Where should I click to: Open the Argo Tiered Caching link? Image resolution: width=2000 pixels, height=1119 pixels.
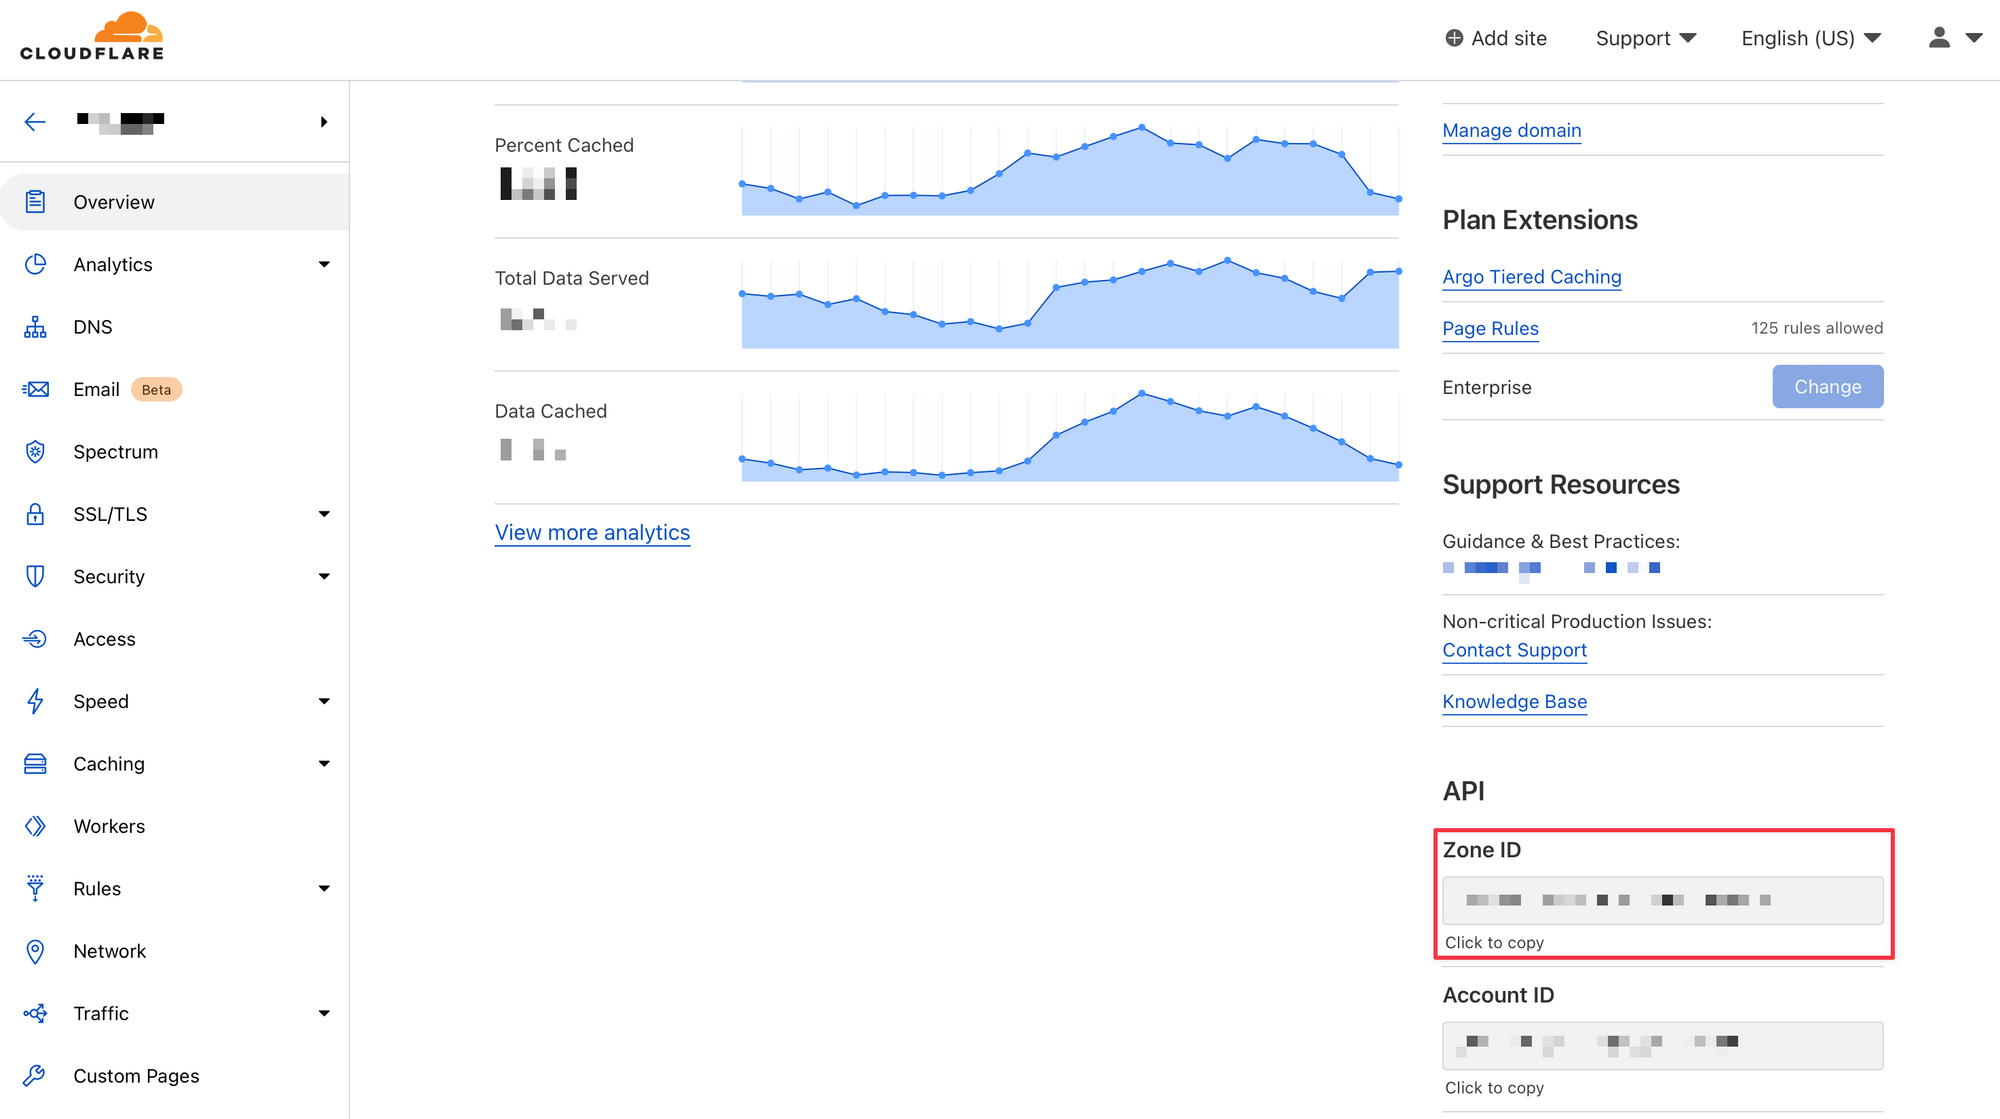tap(1531, 277)
